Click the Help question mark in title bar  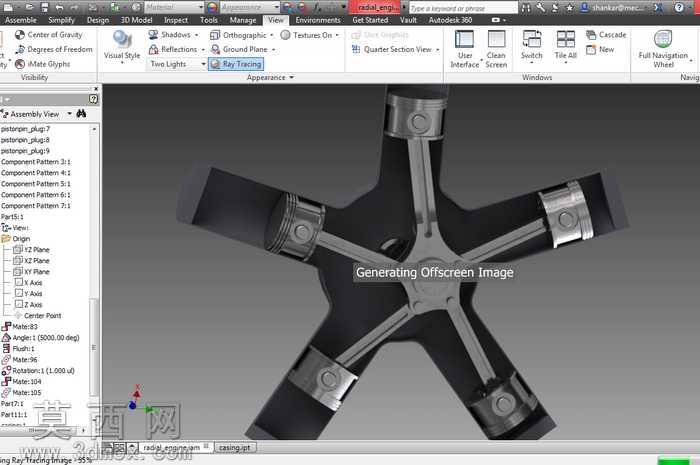point(679,7)
